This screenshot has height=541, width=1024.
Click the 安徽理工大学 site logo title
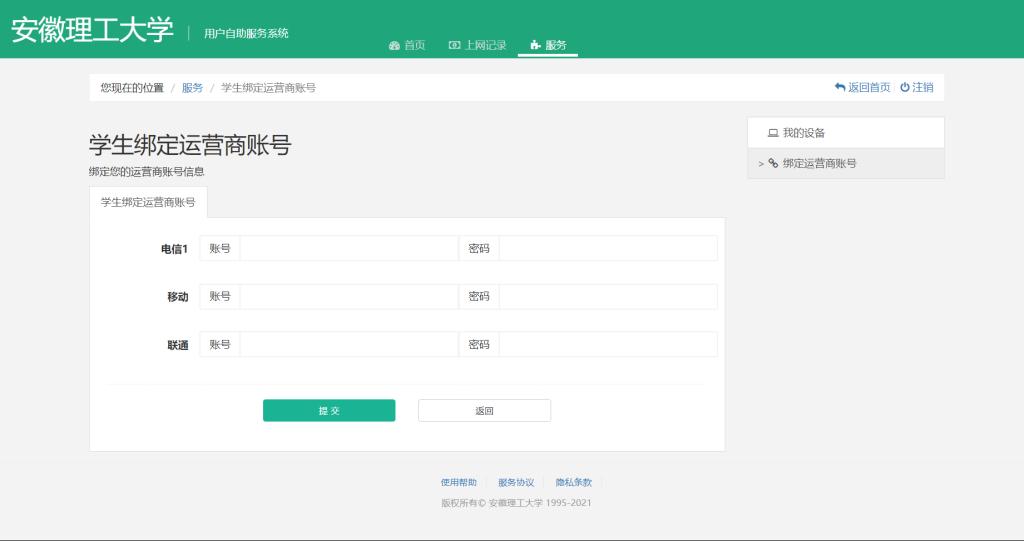coord(92,31)
